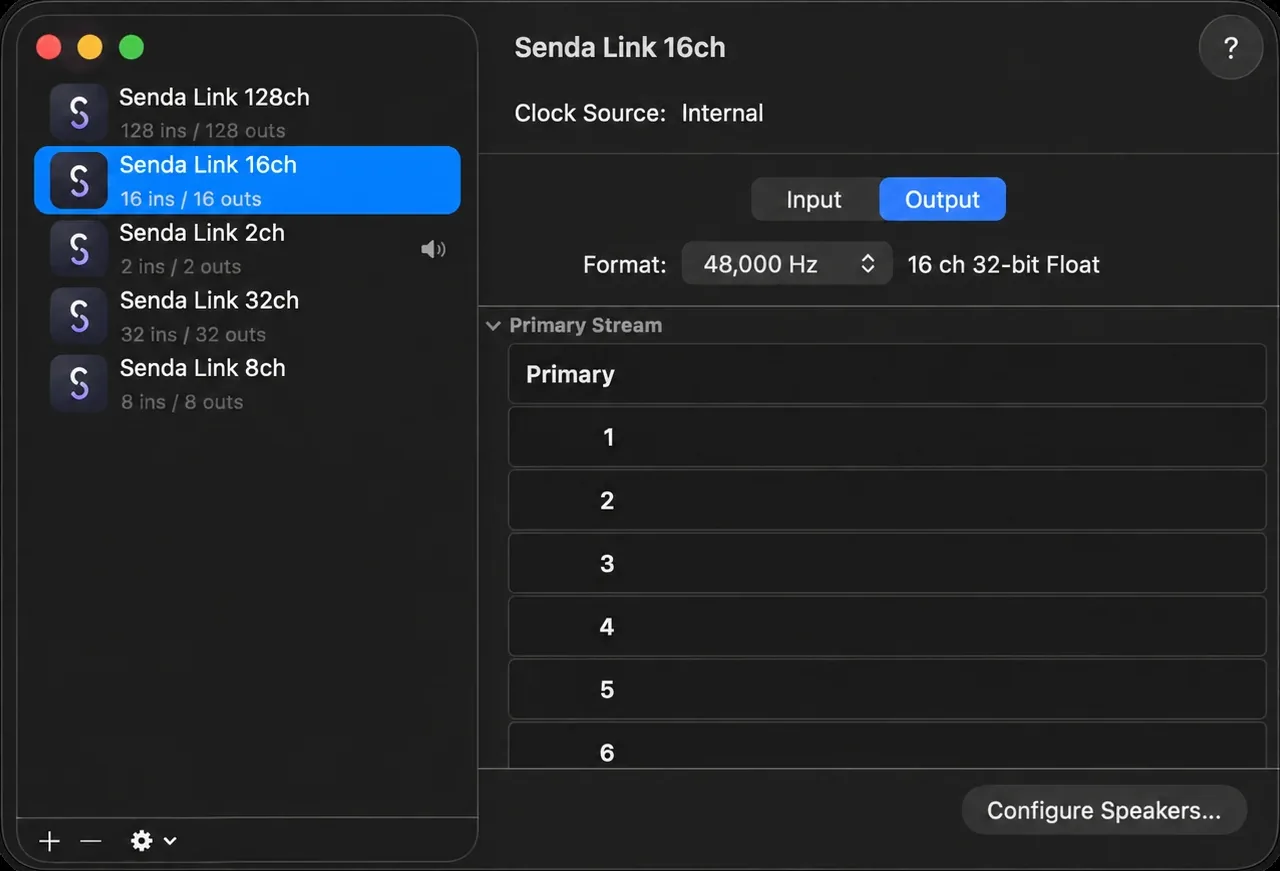This screenshot has width=1280, height=871.
Task: Zoom the window with the green button
Action: (x=131, y=47)
